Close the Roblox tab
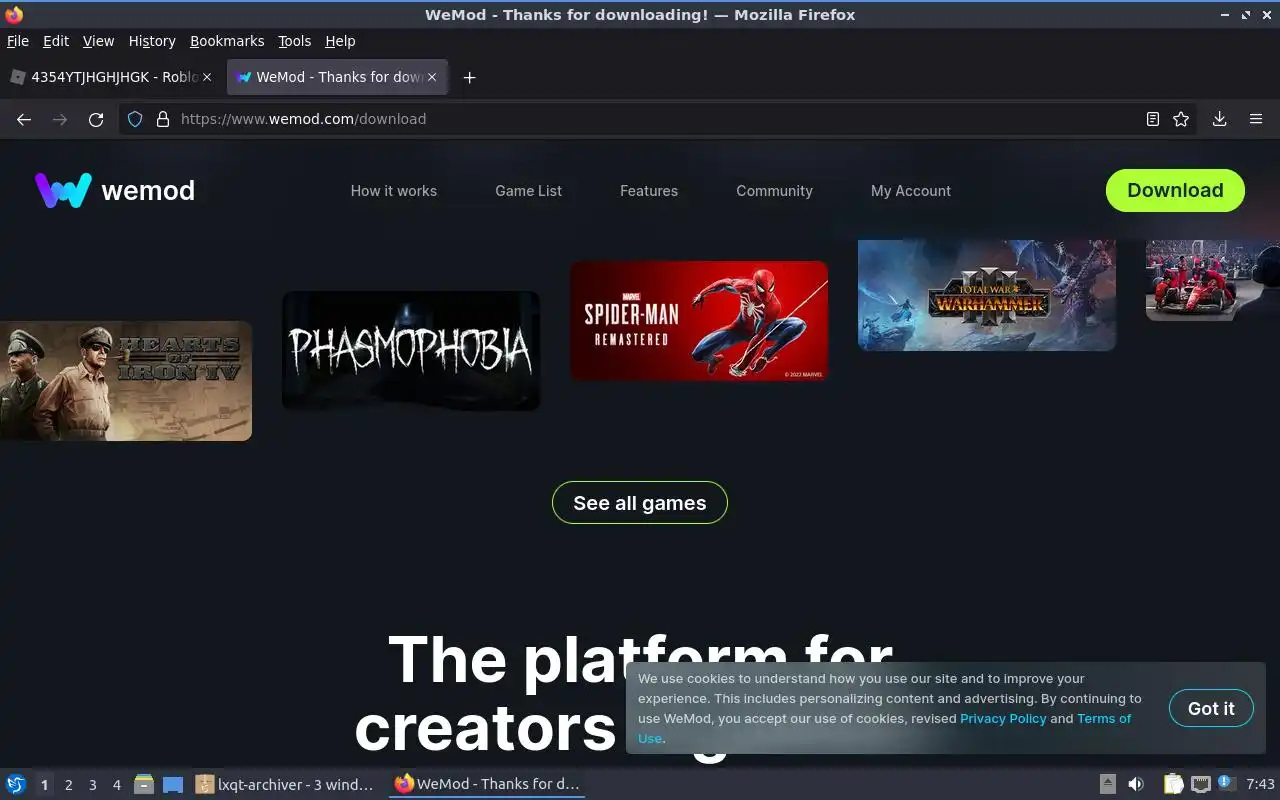The image size is (1280, 800). pyautogui.click(x=207, y=77)
